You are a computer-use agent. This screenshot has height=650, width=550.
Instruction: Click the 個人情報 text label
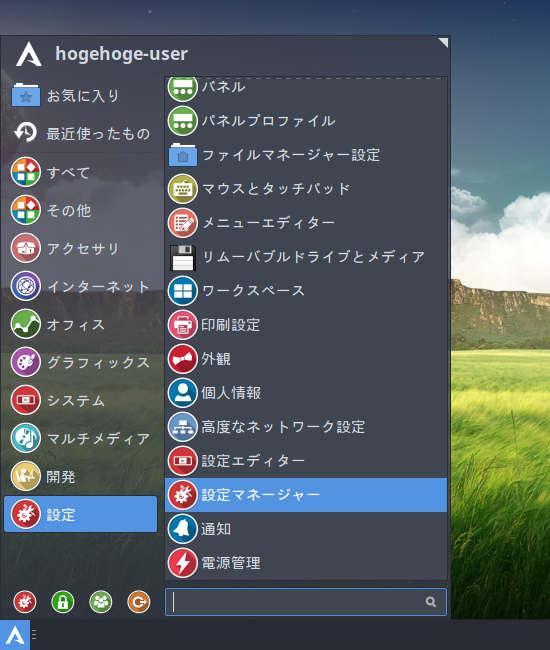click(x=231, y=393)
